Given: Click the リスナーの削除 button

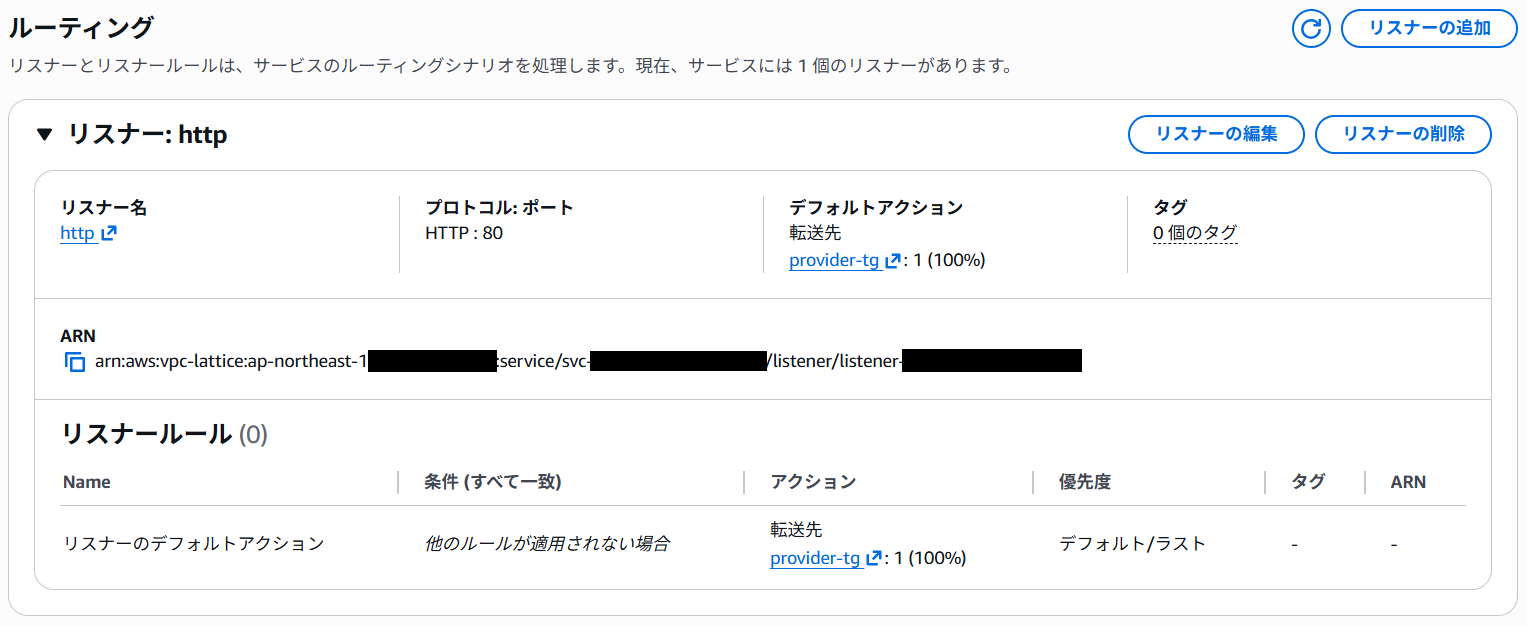Looking at the screenshot, I should [1403, 134].
